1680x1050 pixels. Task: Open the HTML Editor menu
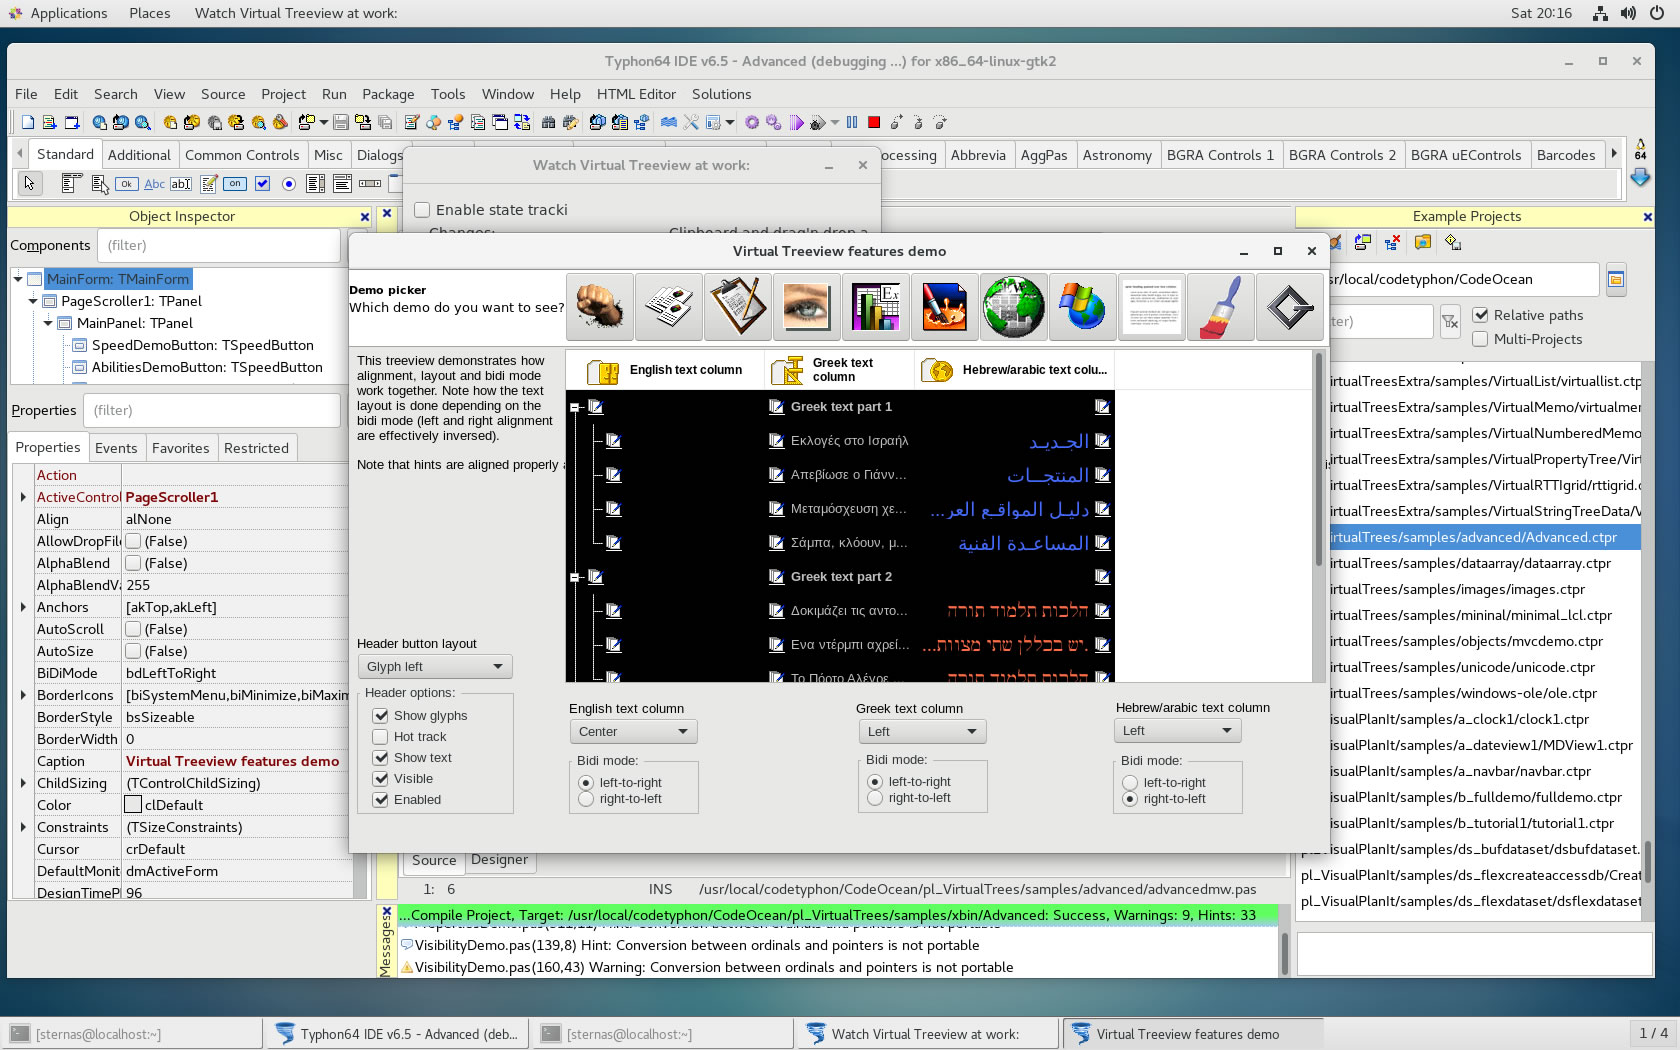636,94
